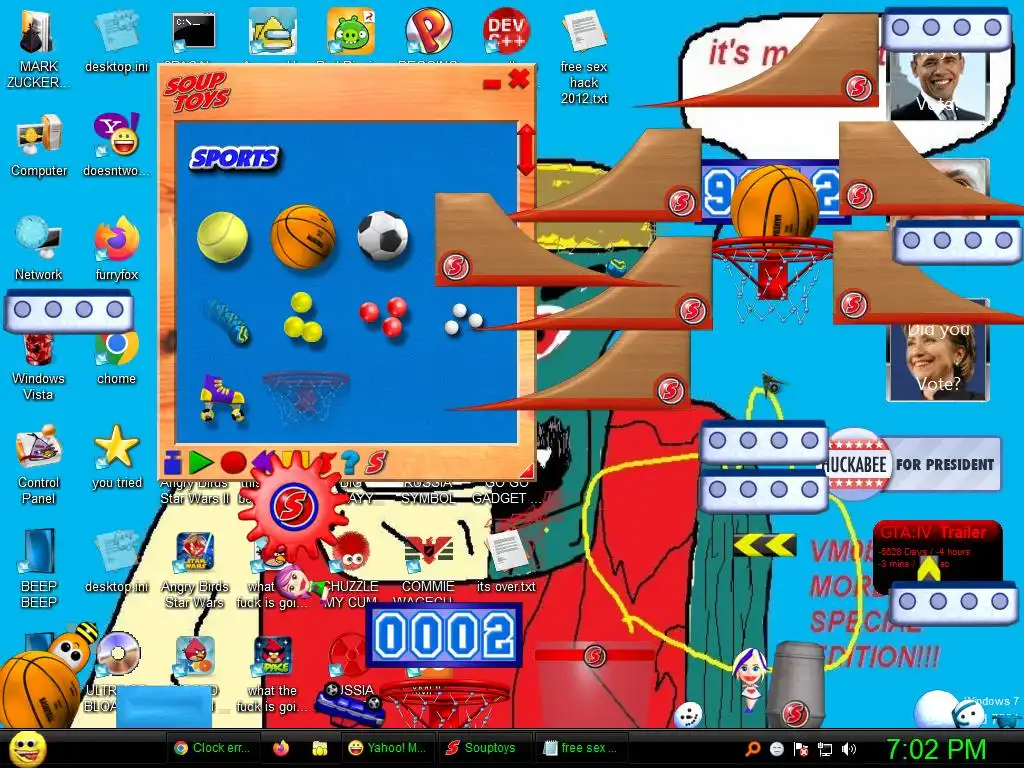Screen dimensions: 1024x768
Task: Open the Computer desktop icon
Action: [39, 147]
